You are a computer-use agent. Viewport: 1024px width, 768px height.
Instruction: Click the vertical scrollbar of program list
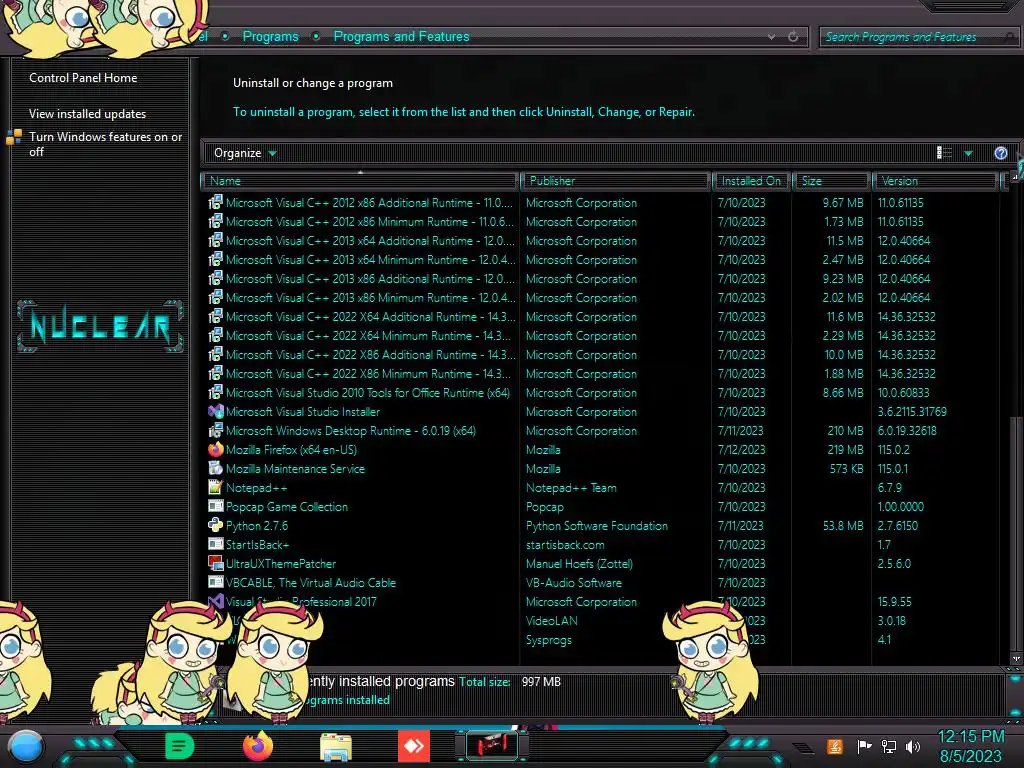pyautogui.click(x=1016, y=536)
